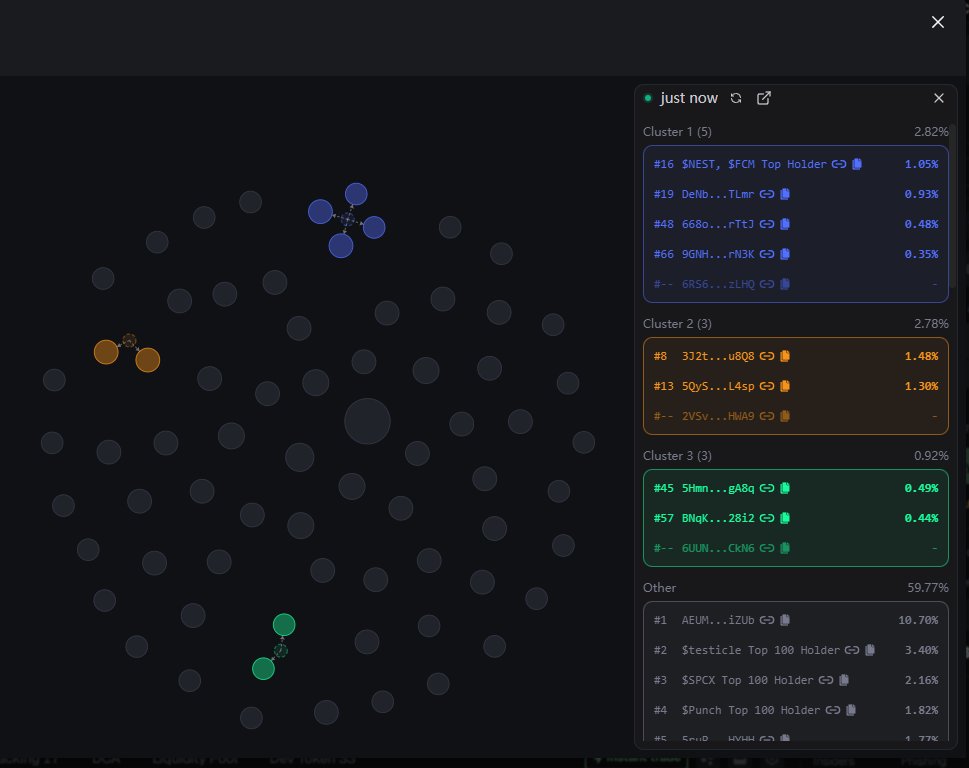The width and height of the screenshot is (969, 768).
Task: Open link icon for DeNb...TLmr
Action: (x=767, y=194)
